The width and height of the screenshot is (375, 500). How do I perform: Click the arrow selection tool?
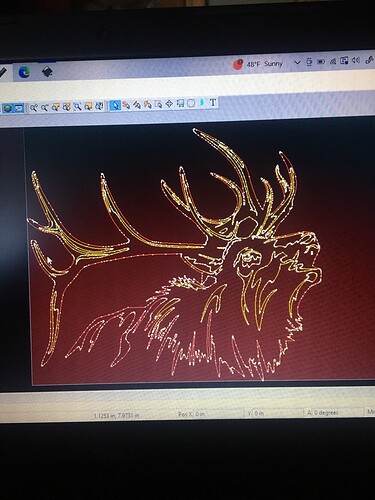115,105
